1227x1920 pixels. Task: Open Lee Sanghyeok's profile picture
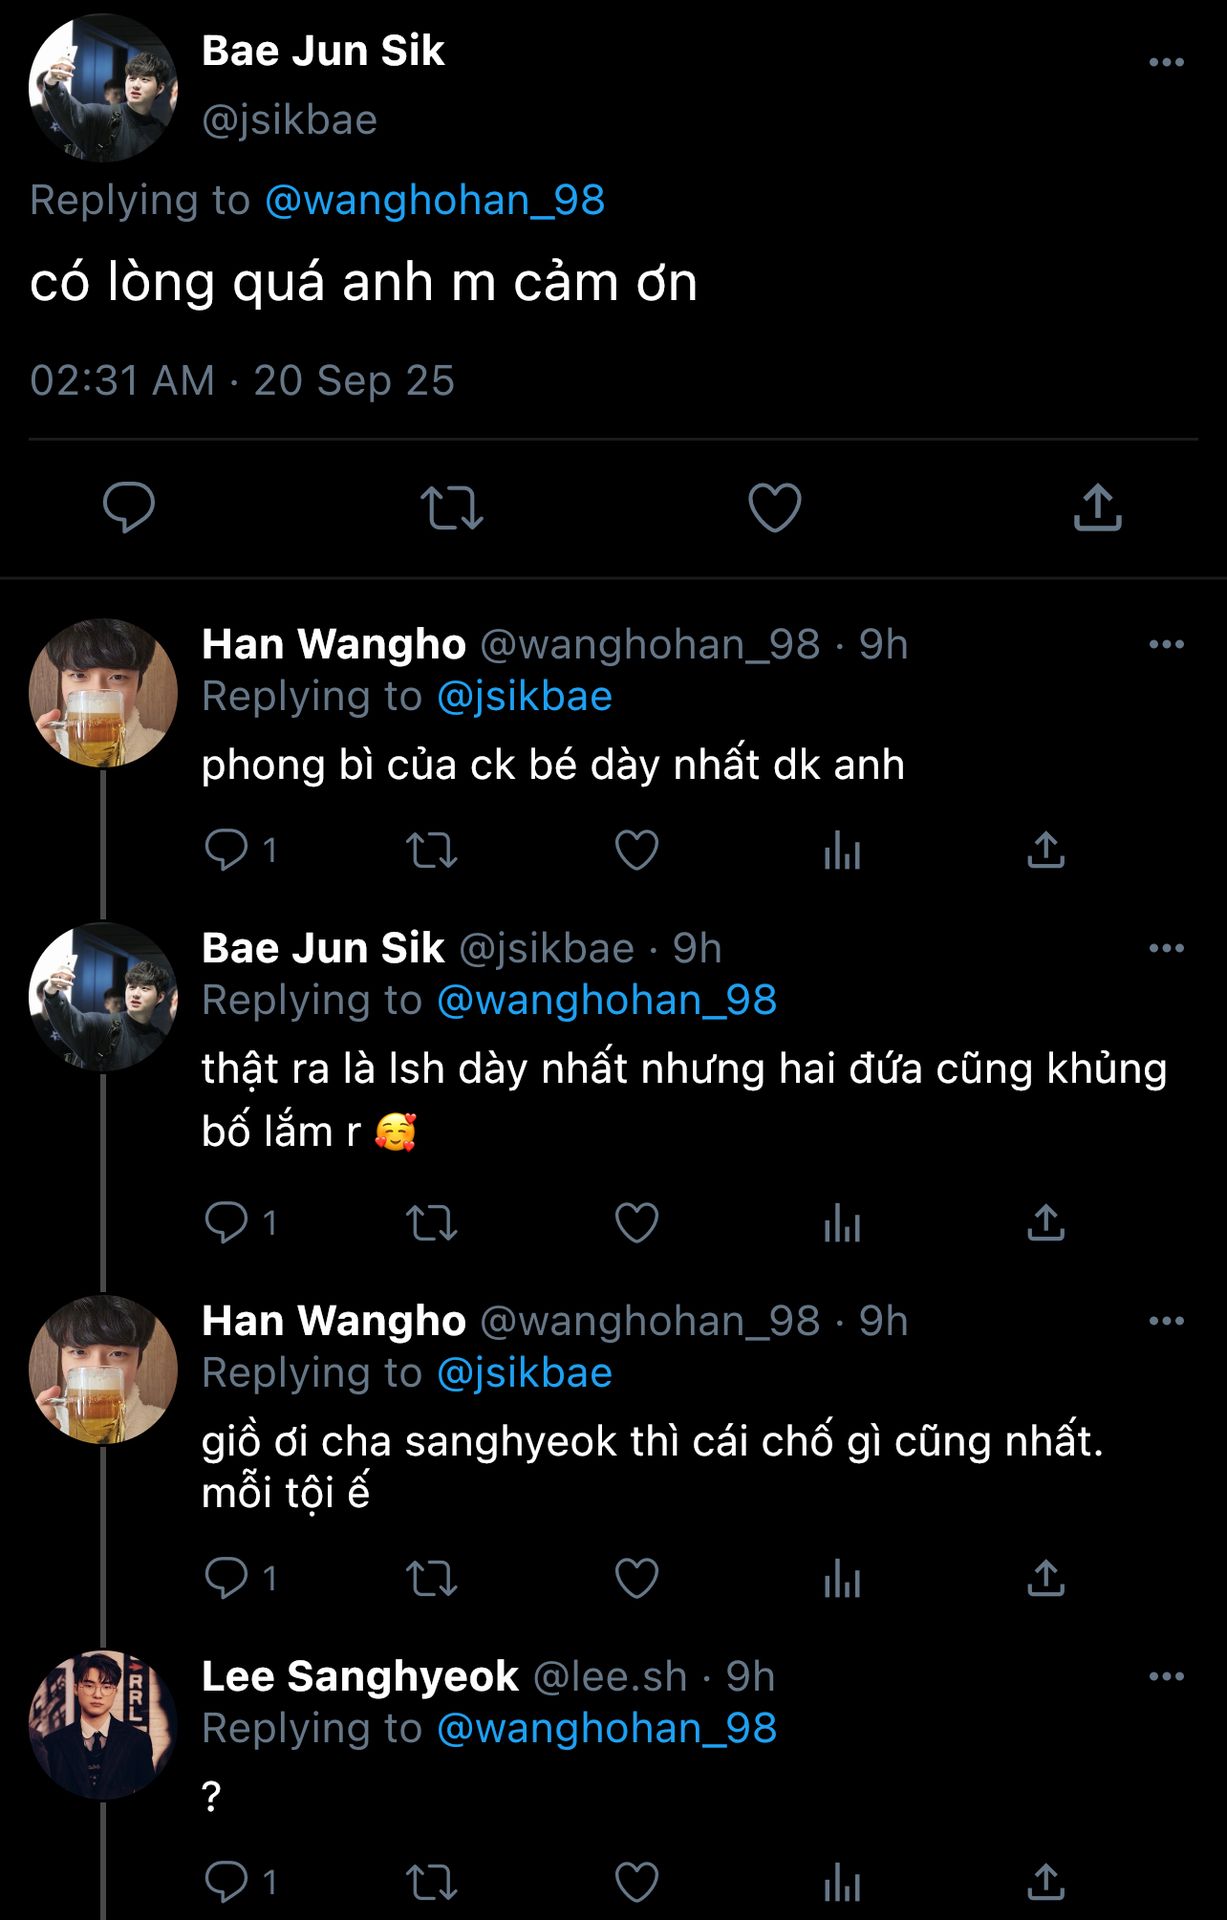point(103,1724)
